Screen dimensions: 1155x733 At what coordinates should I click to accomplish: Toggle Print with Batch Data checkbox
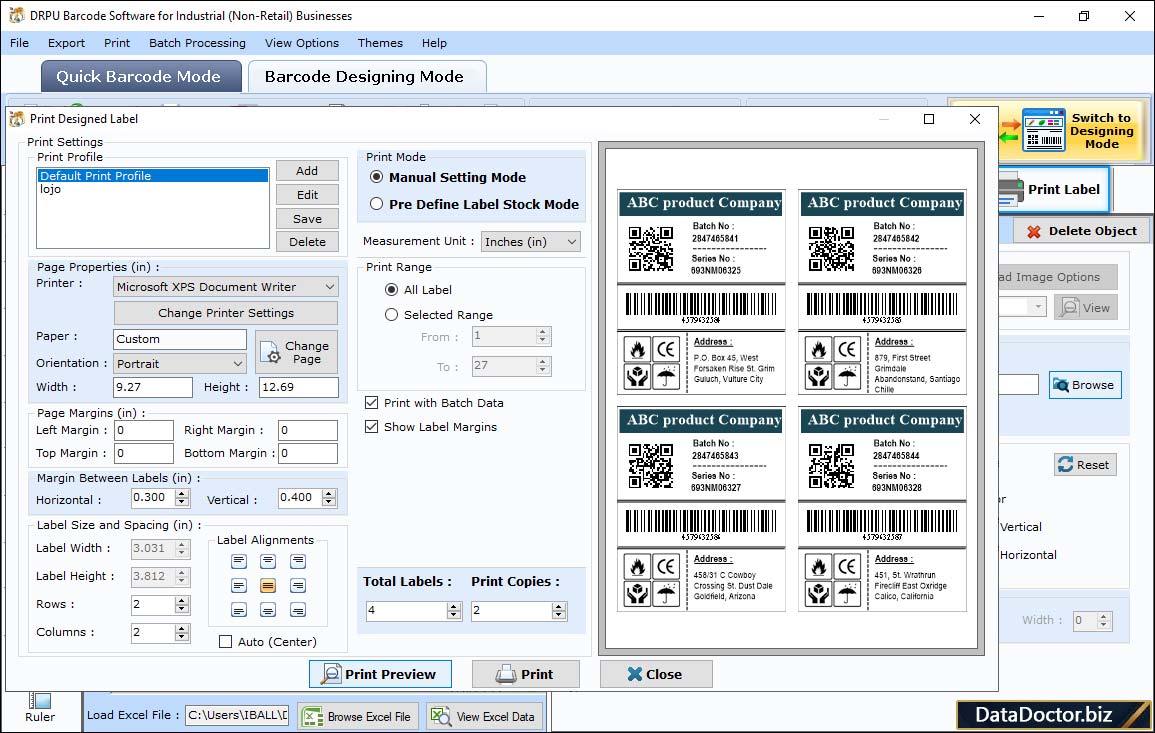click(372, 402)
